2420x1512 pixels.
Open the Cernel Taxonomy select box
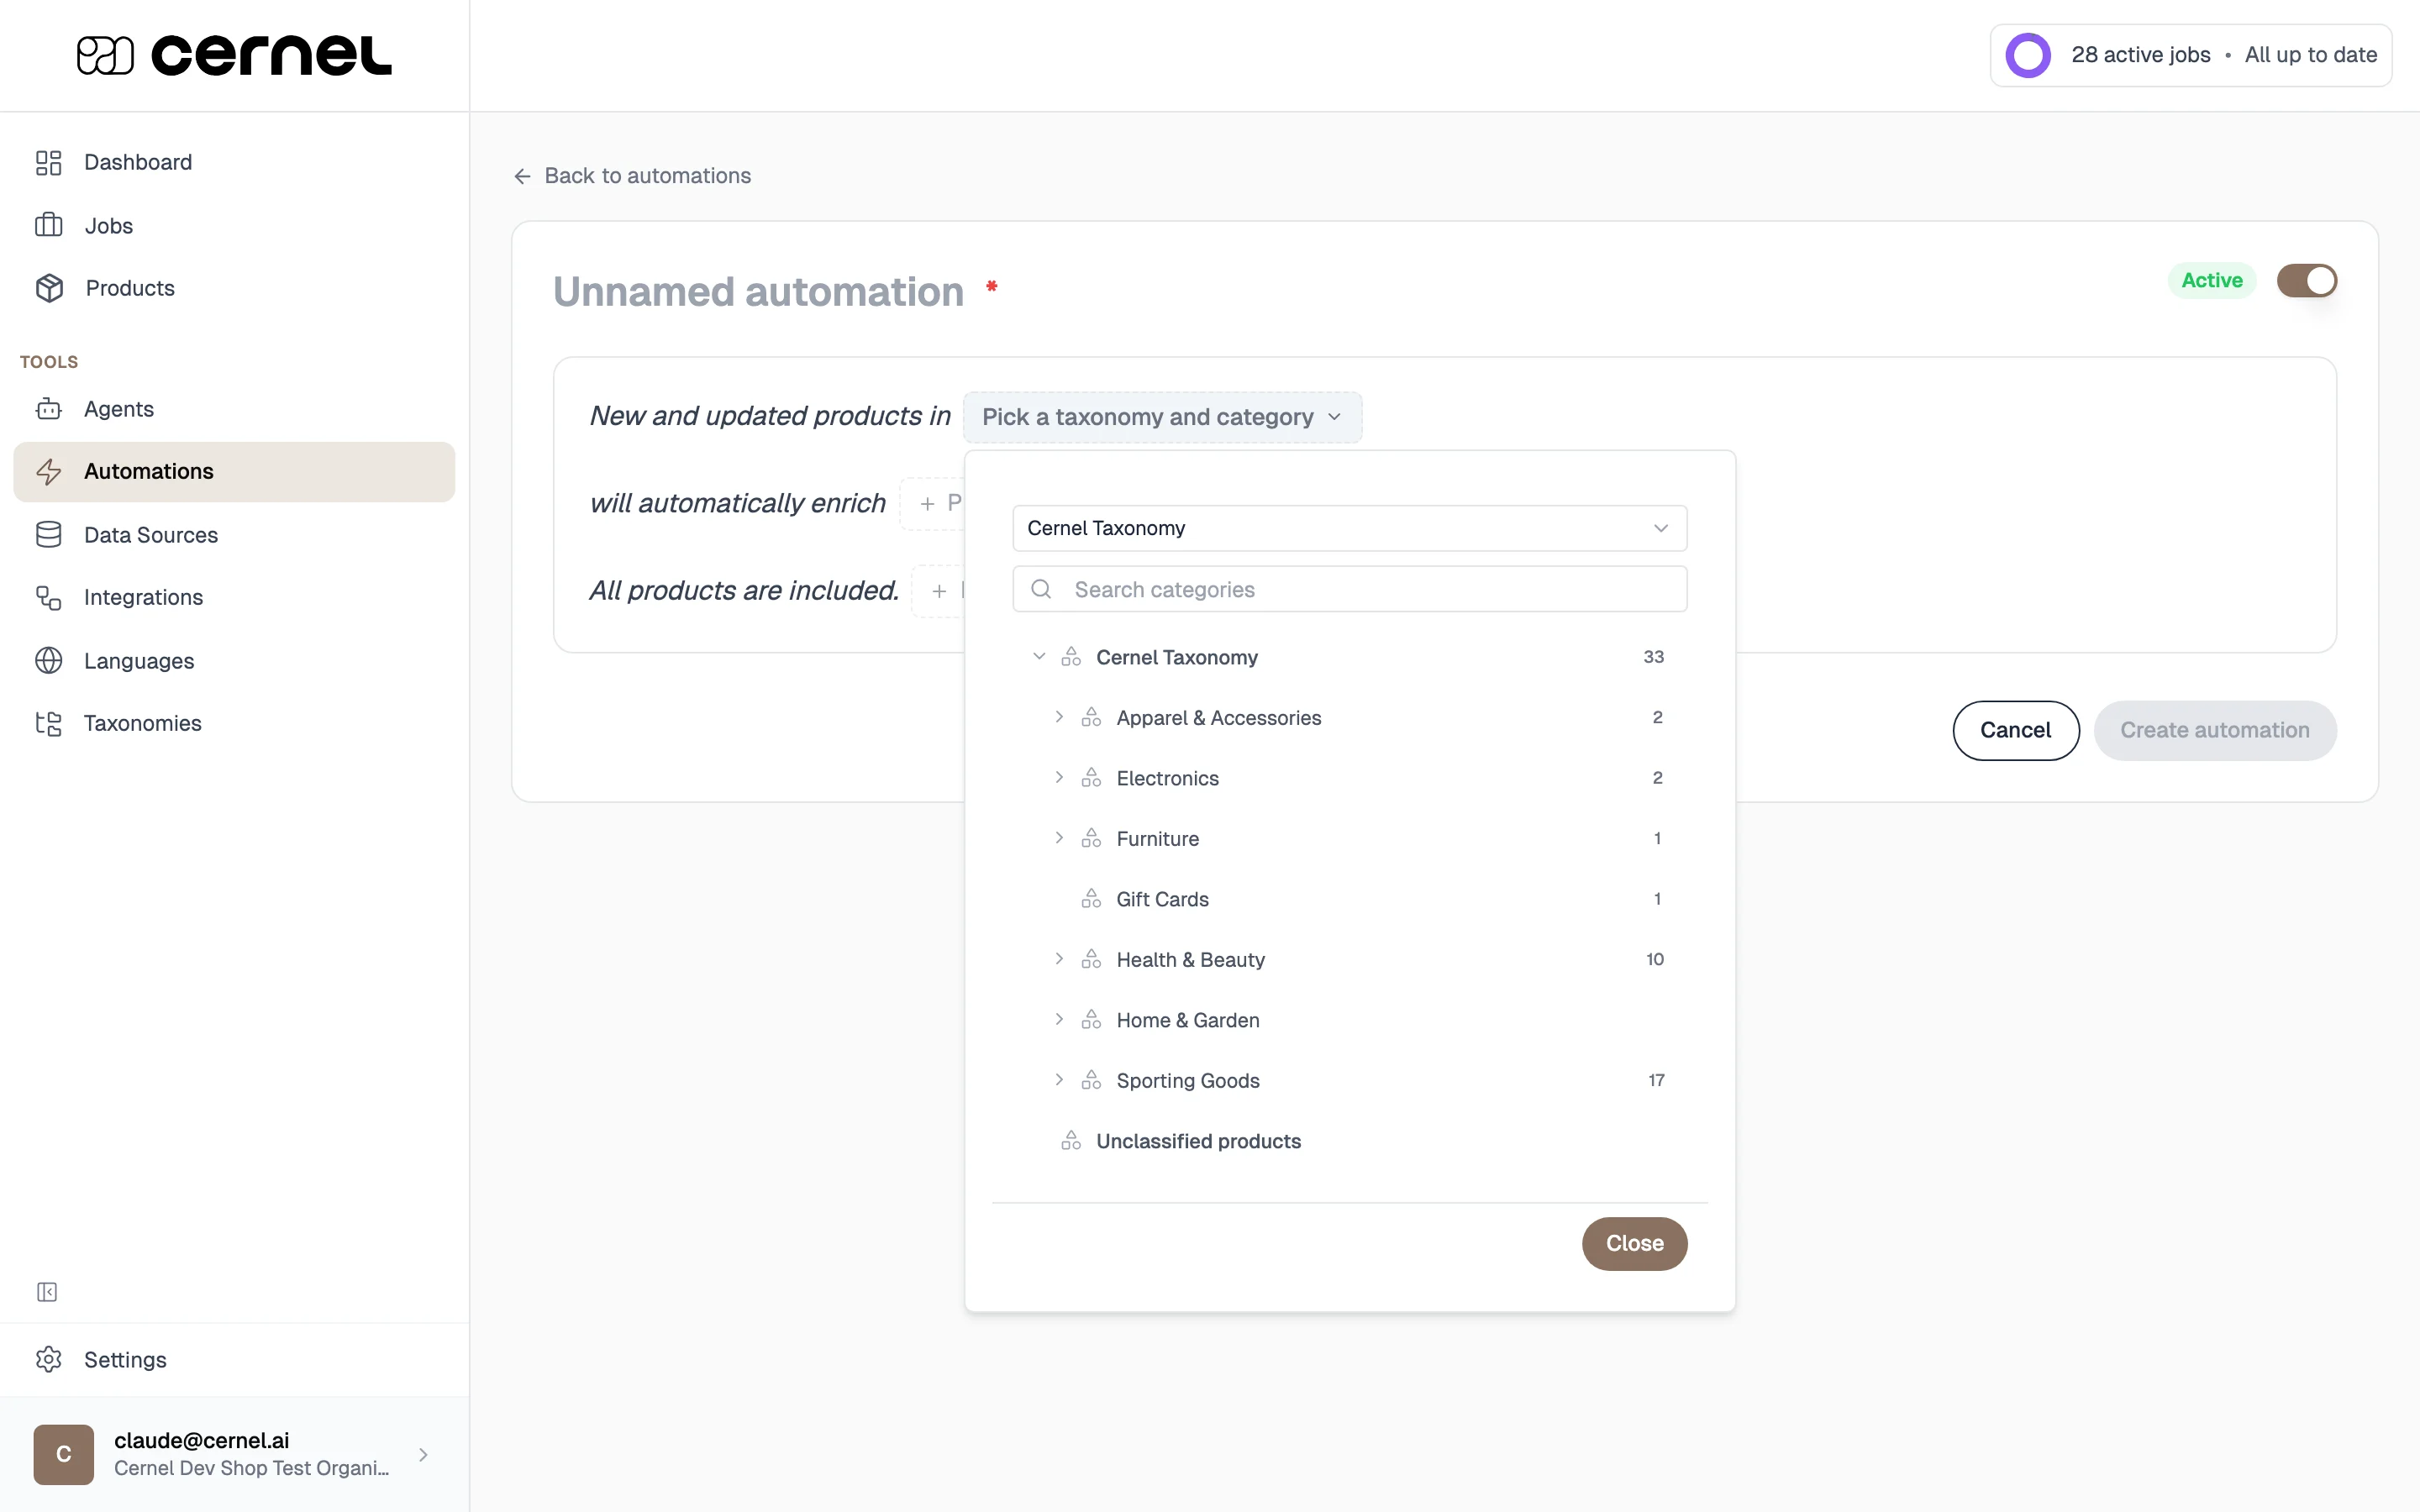click(1349, 528)
